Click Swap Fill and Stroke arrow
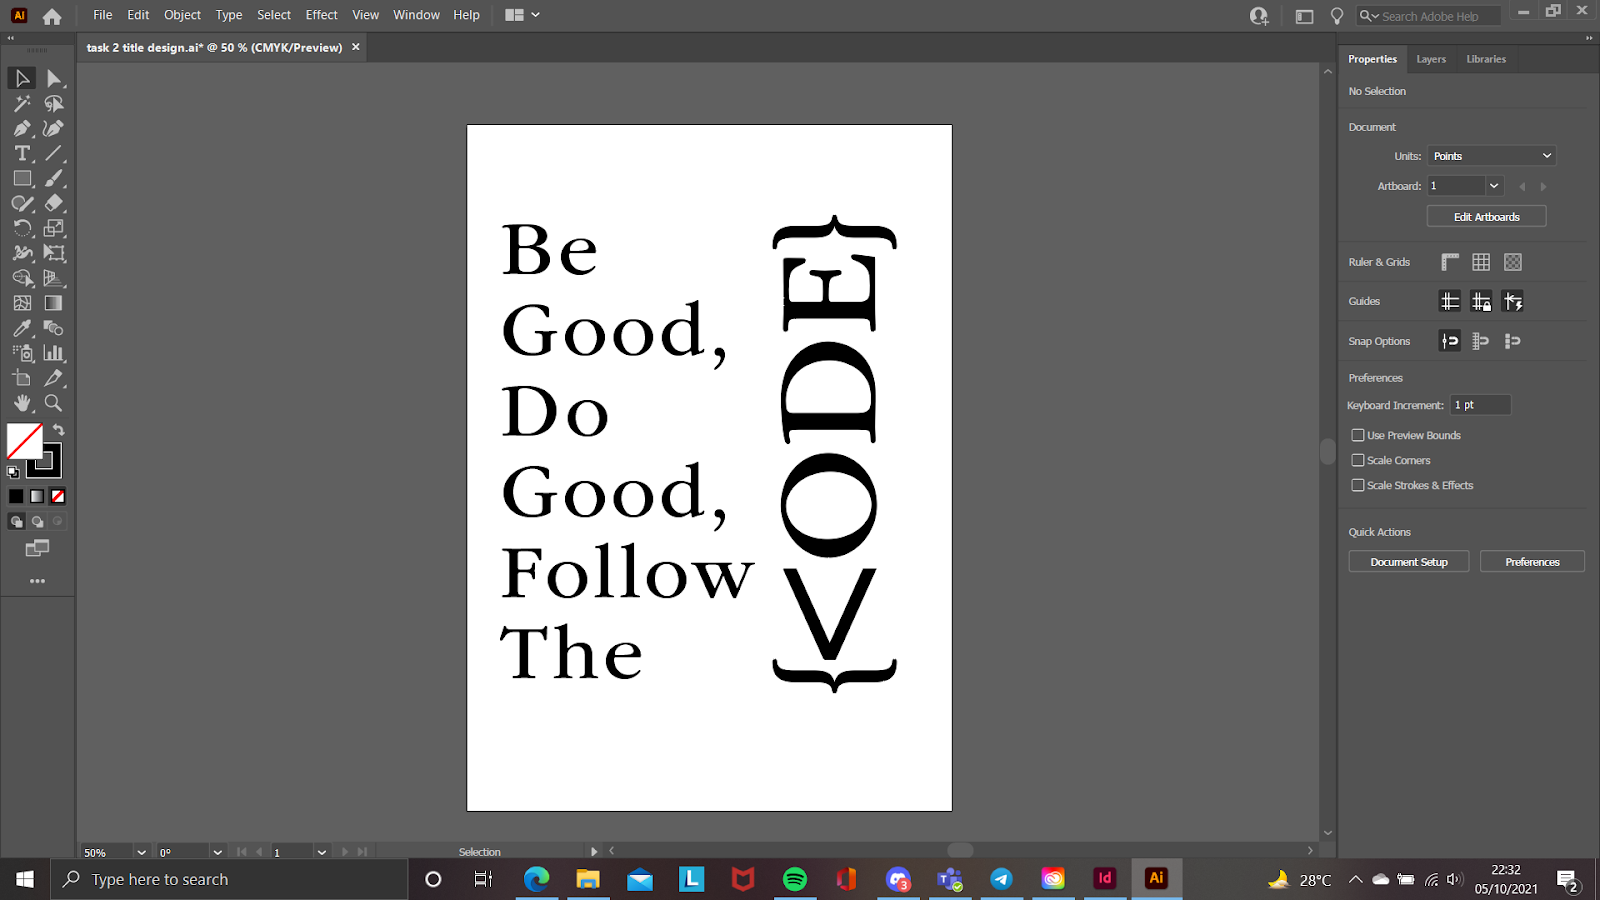Image resolution: width=1600 pixels, height=900 pixels. (59, 430)
